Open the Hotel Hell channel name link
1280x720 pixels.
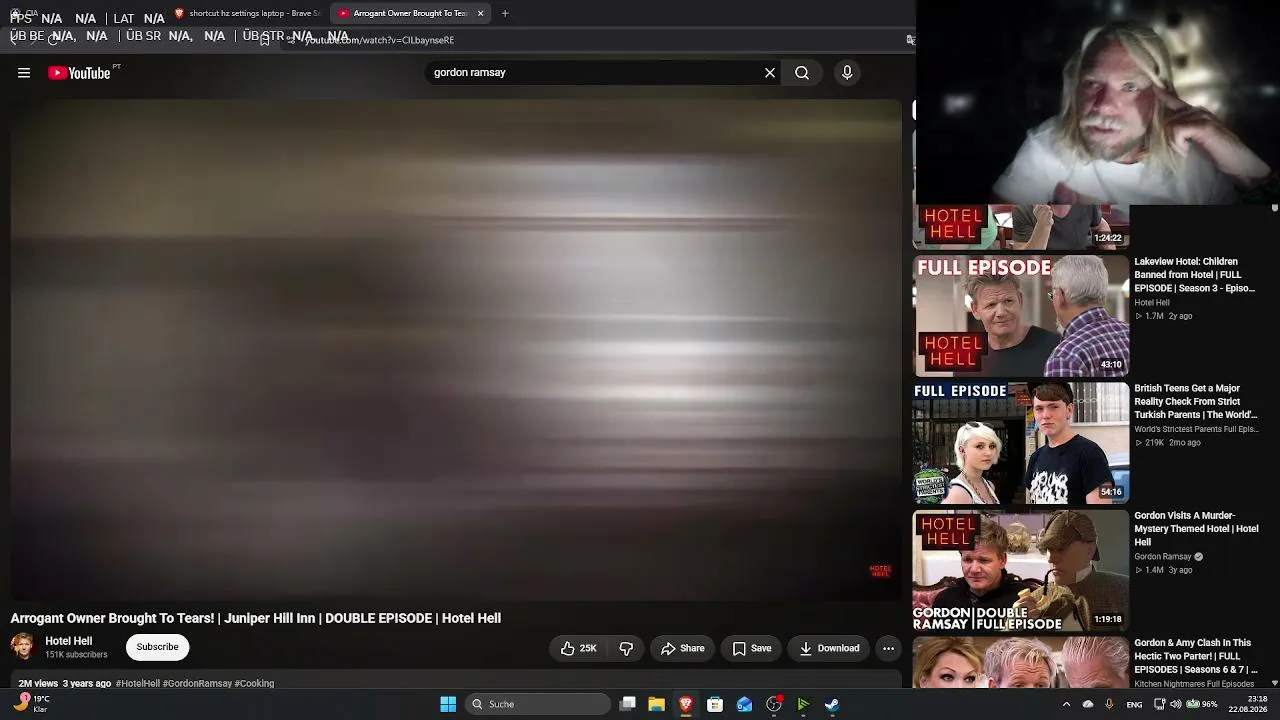pyautogui.click(x=69, y=641)
